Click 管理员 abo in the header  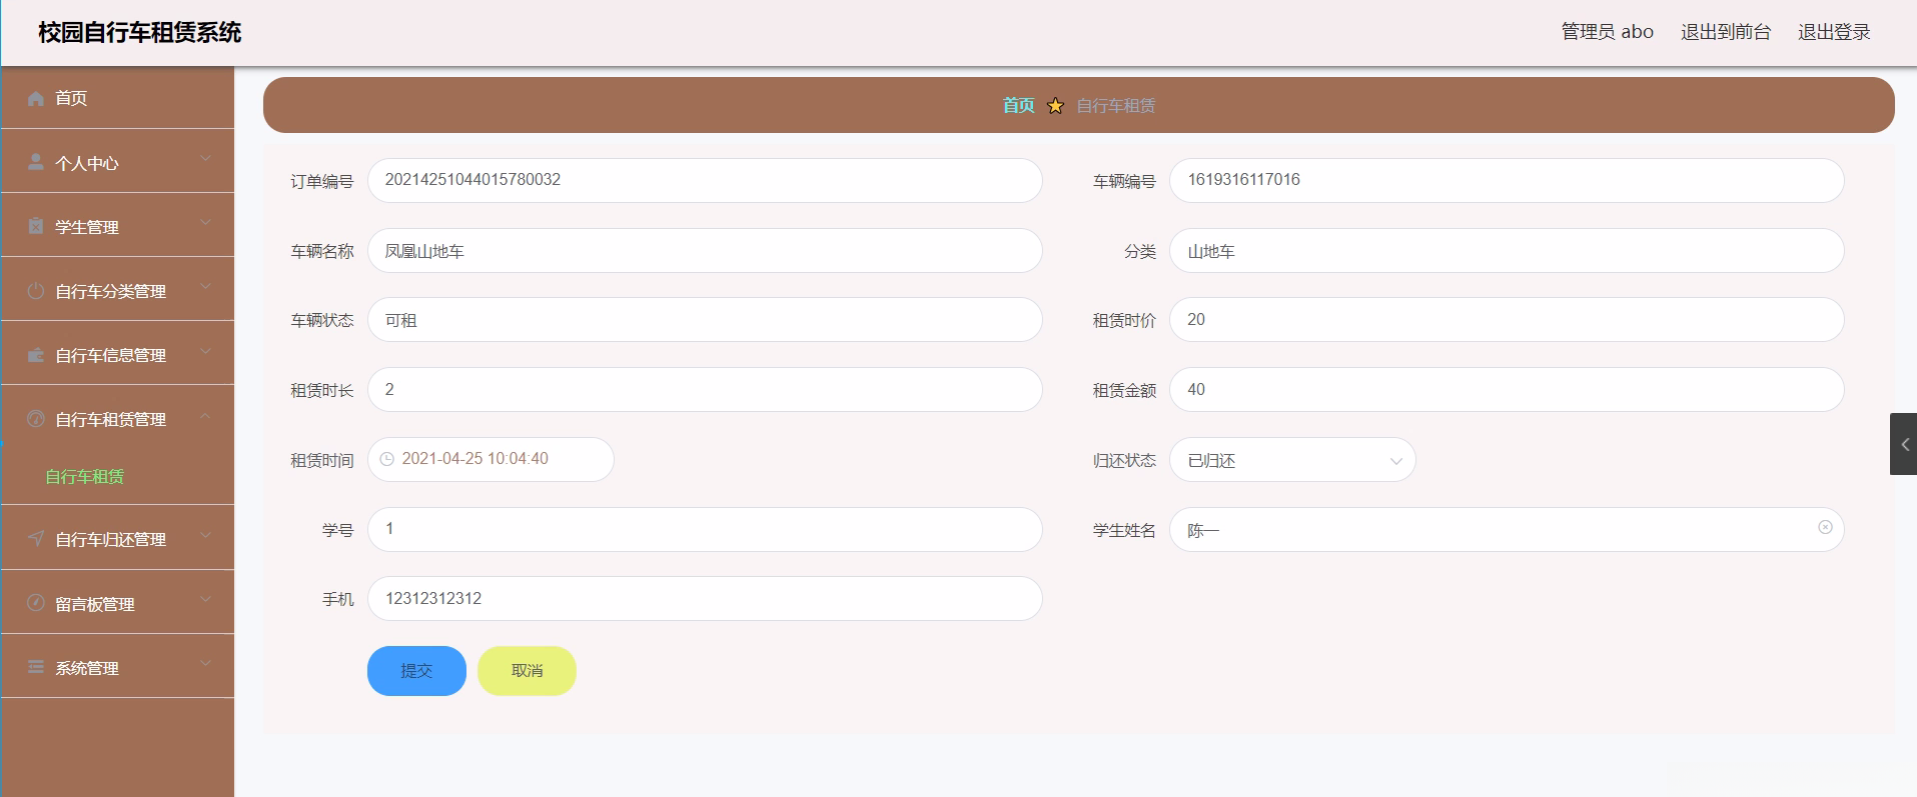[1607, 32]
